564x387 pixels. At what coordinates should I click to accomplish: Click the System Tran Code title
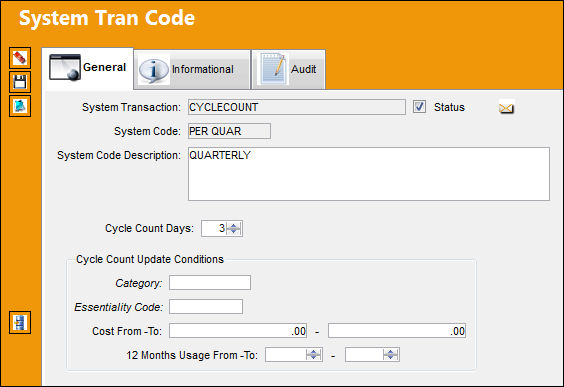tap(107, 18)
